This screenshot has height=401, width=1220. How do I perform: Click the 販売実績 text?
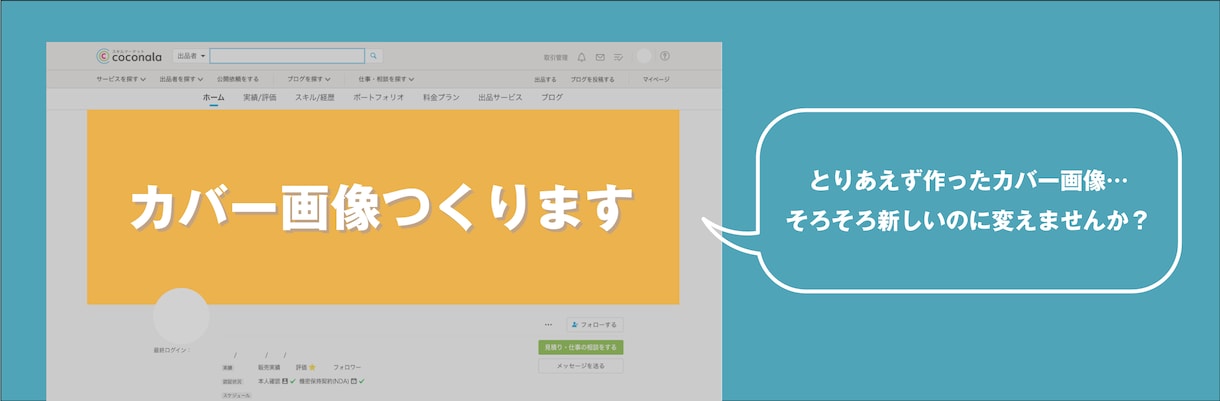tap(269, 368)
